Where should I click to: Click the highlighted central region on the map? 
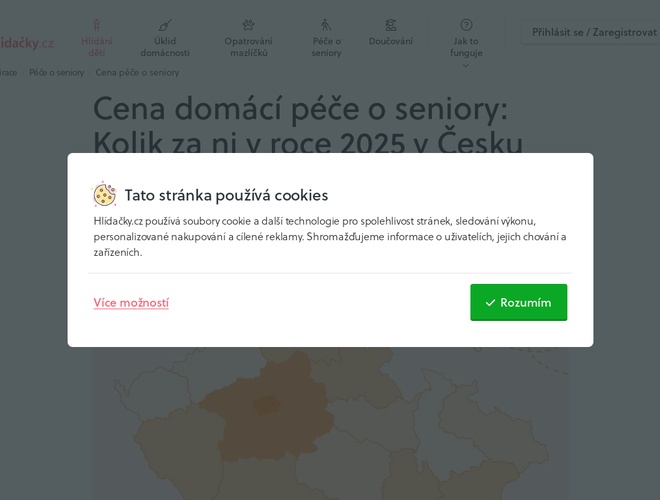(266, 405)
